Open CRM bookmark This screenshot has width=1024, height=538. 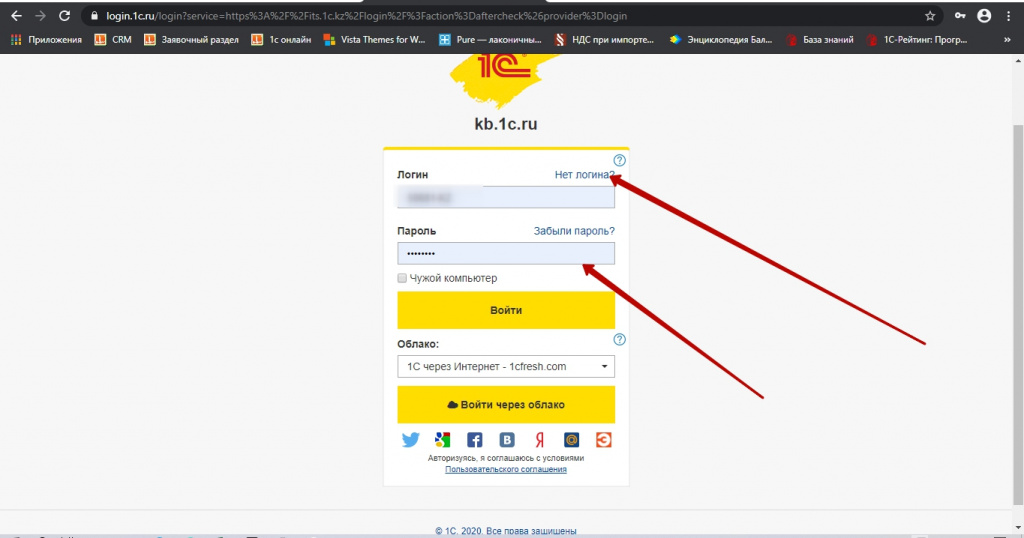pos(113,40)
